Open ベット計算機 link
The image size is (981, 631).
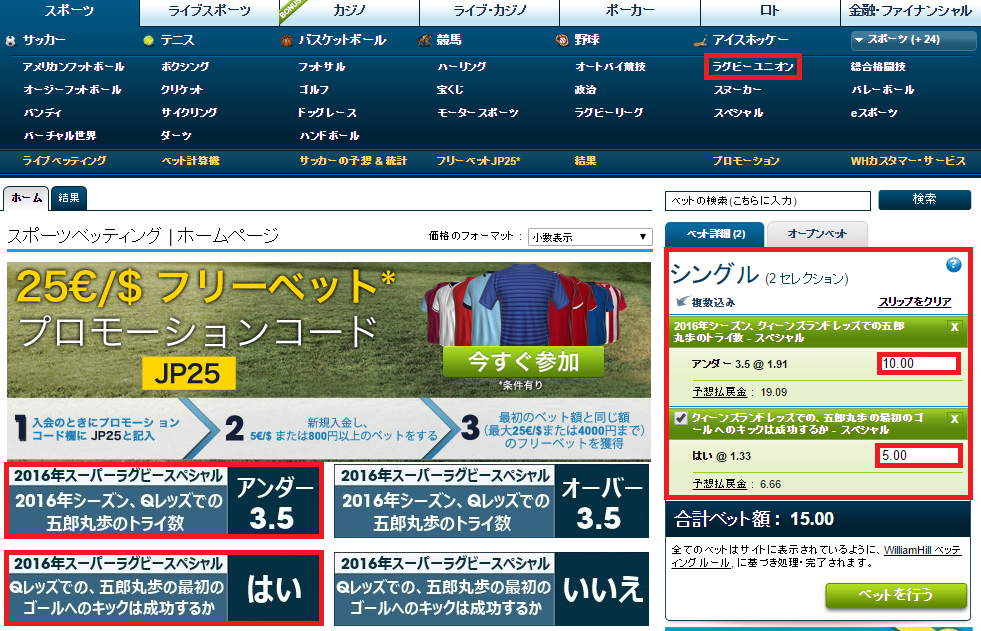pos(190,161)
